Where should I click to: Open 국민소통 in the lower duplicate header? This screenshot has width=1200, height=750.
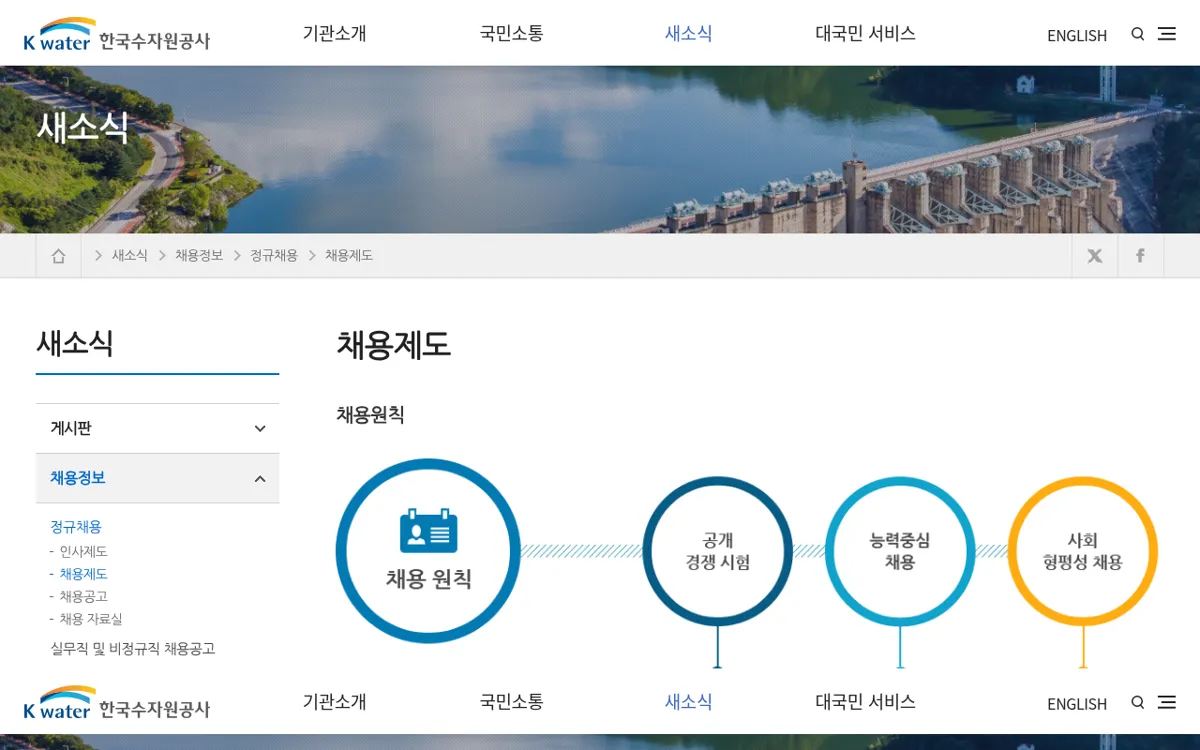(x=512, y=702)
